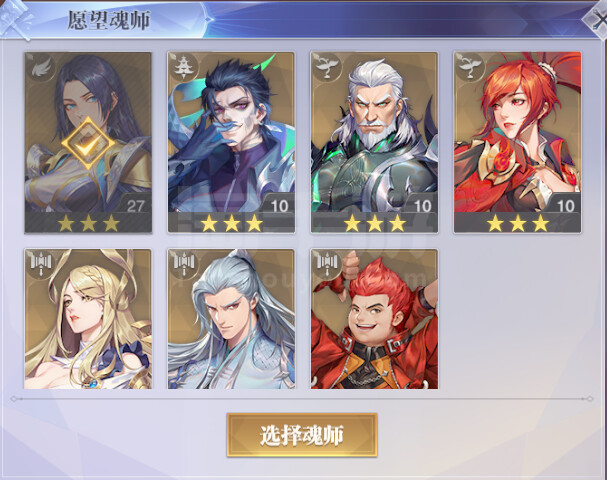The image size is (607, 480).
Task: Click the three-star rating on level 27 card
Action: [x=89, y=223]
